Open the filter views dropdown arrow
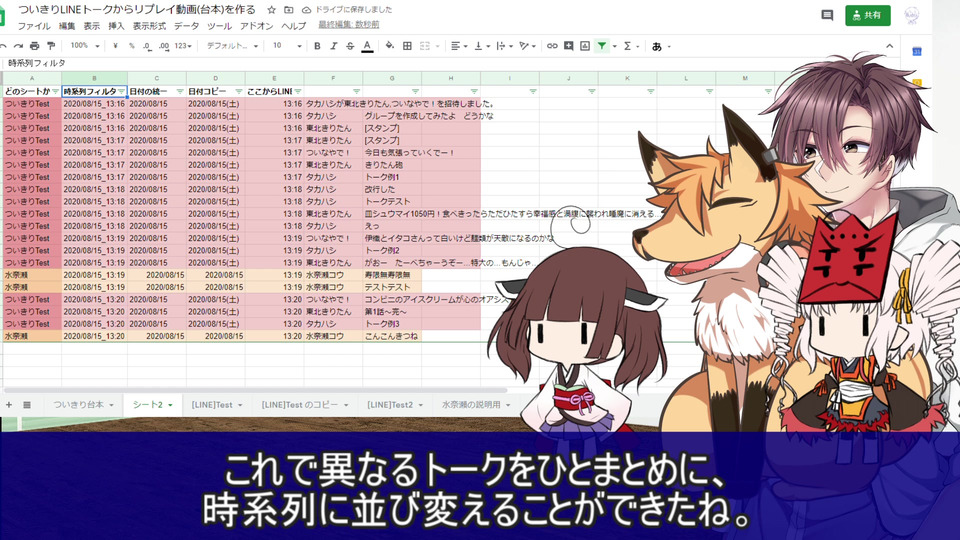Screen dimensions: 960x540 point(615,46)
